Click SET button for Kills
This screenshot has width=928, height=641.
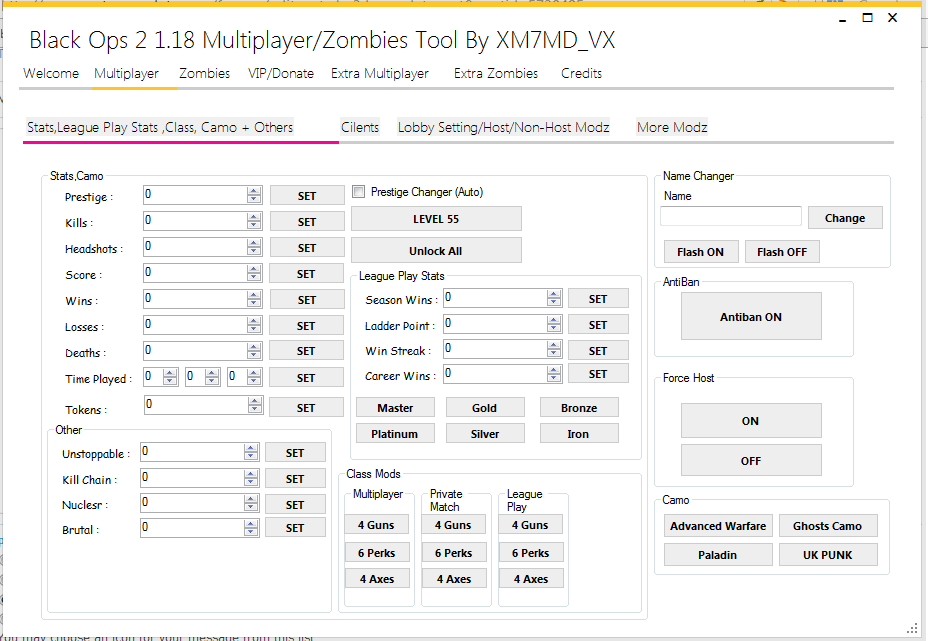point(307,221)
